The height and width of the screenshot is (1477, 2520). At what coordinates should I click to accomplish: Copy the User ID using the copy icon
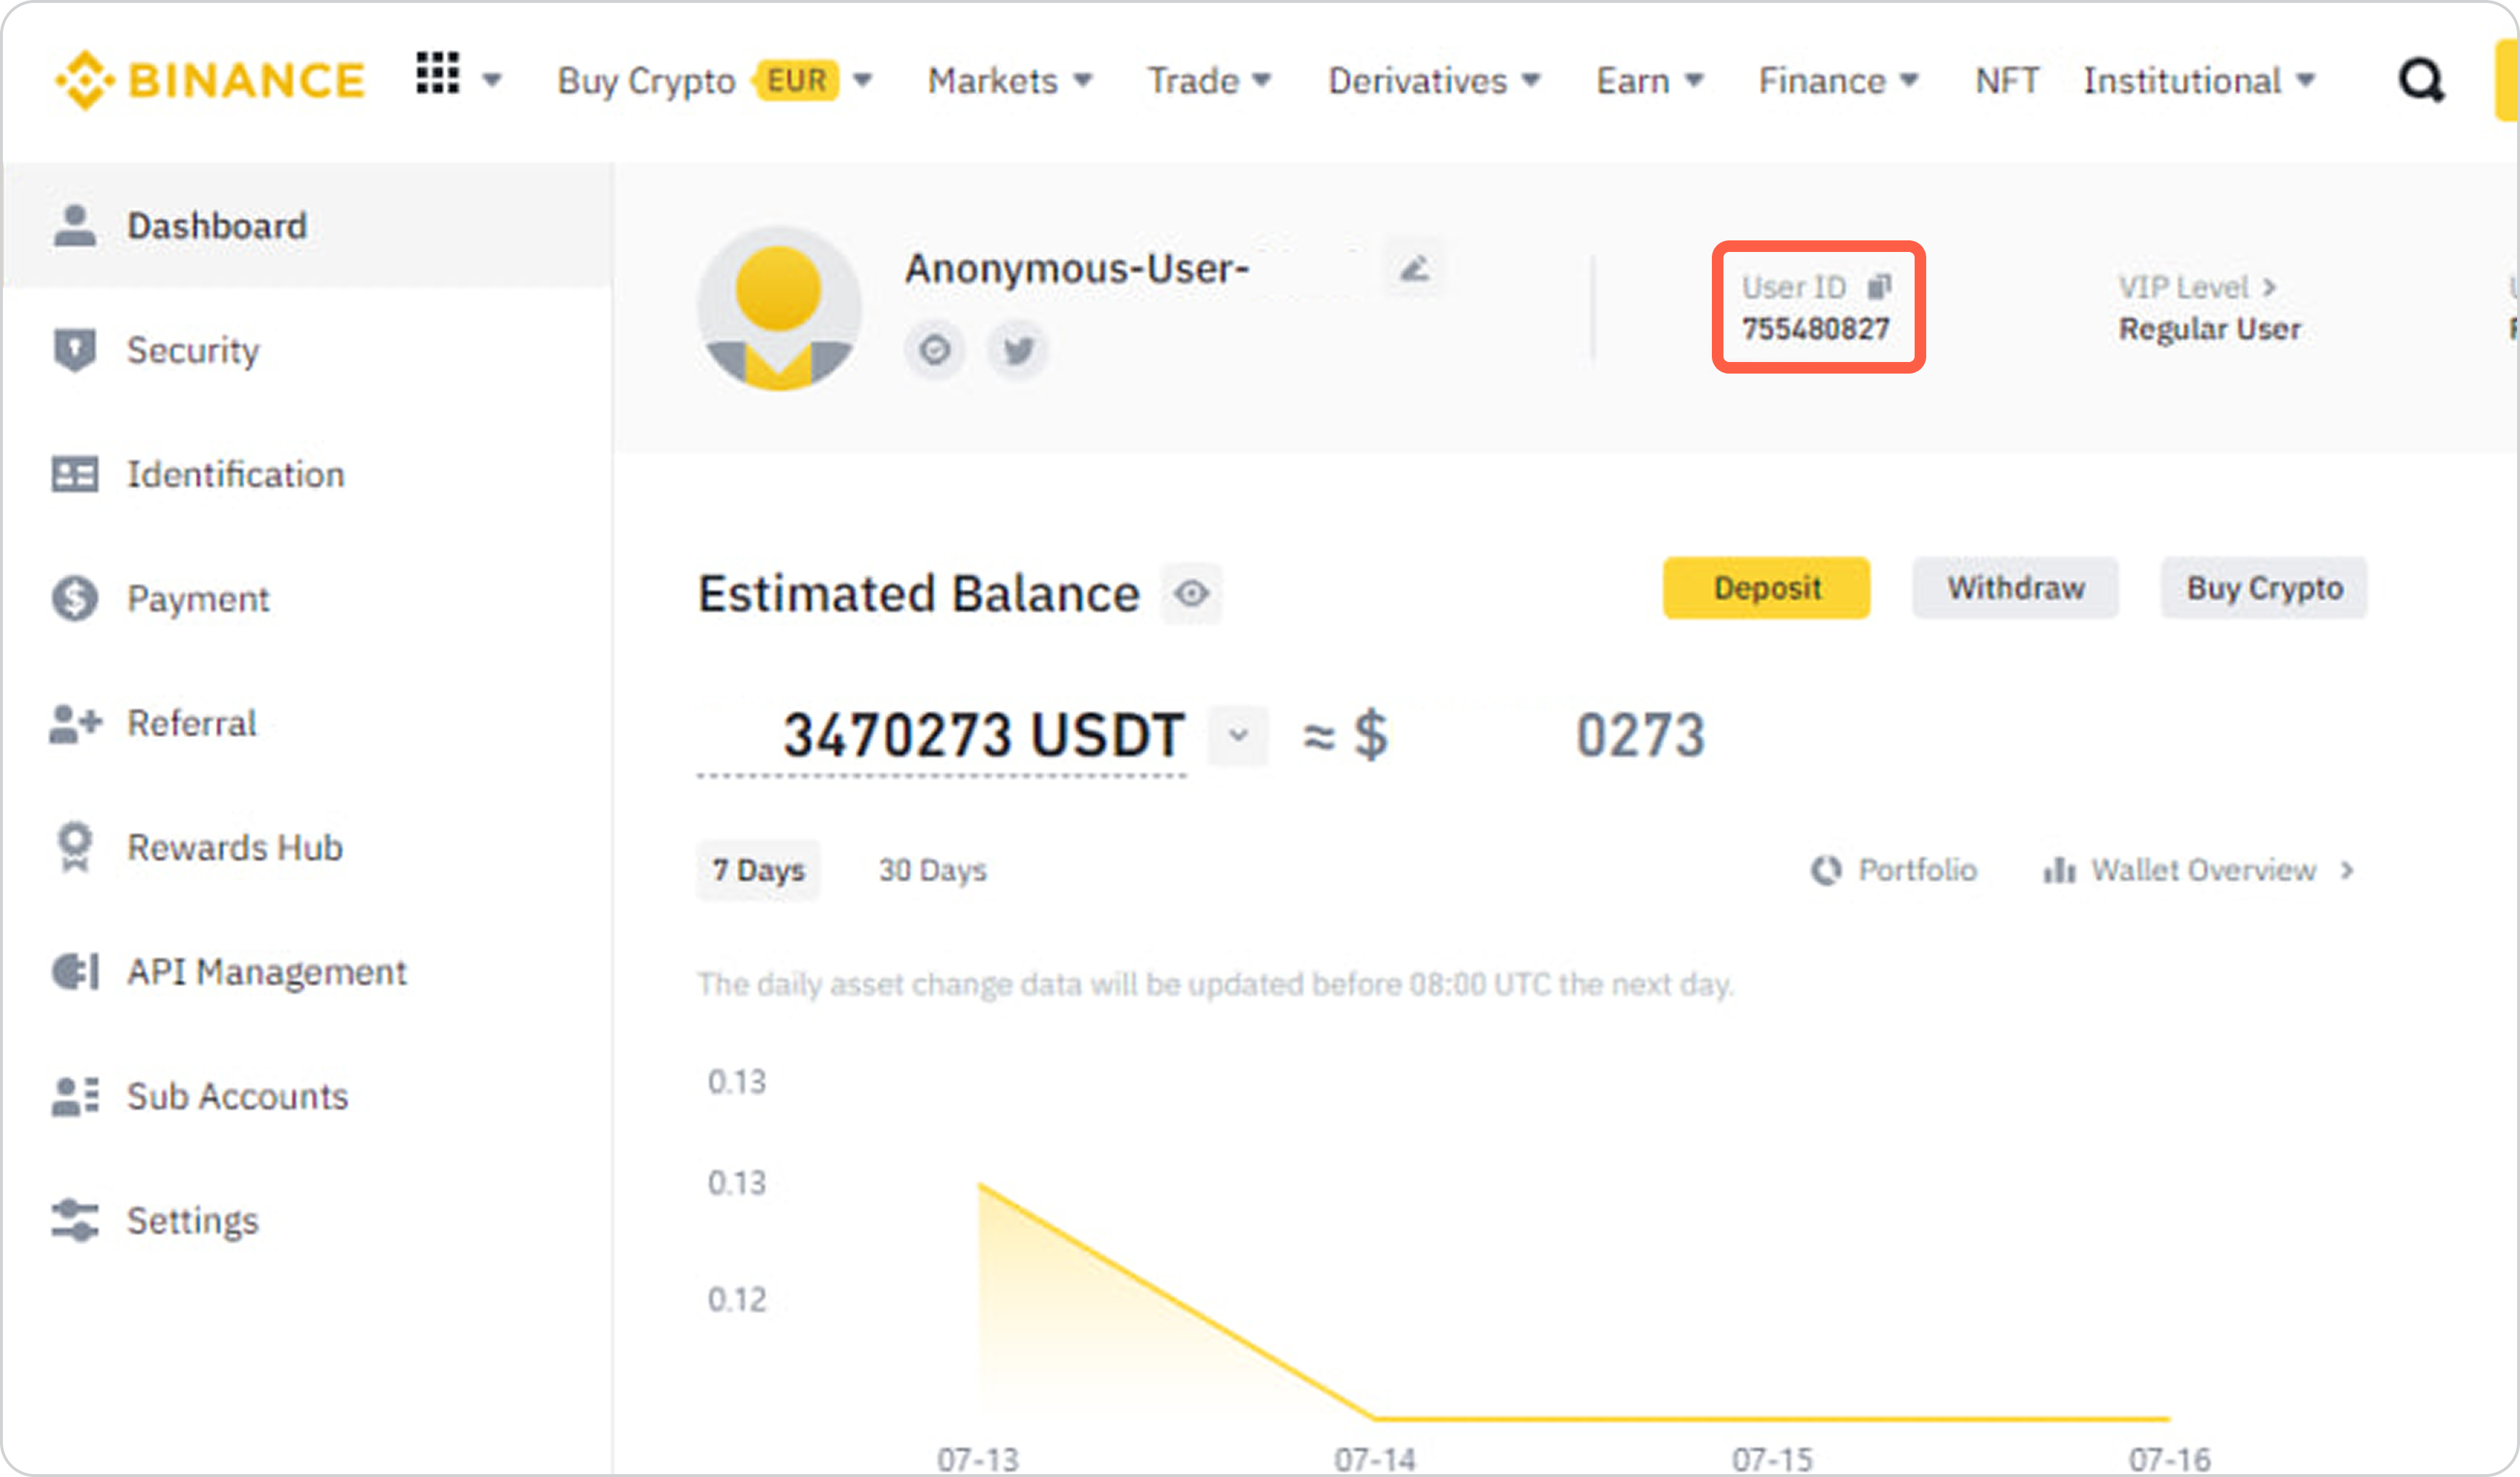tap(1880, 286)
